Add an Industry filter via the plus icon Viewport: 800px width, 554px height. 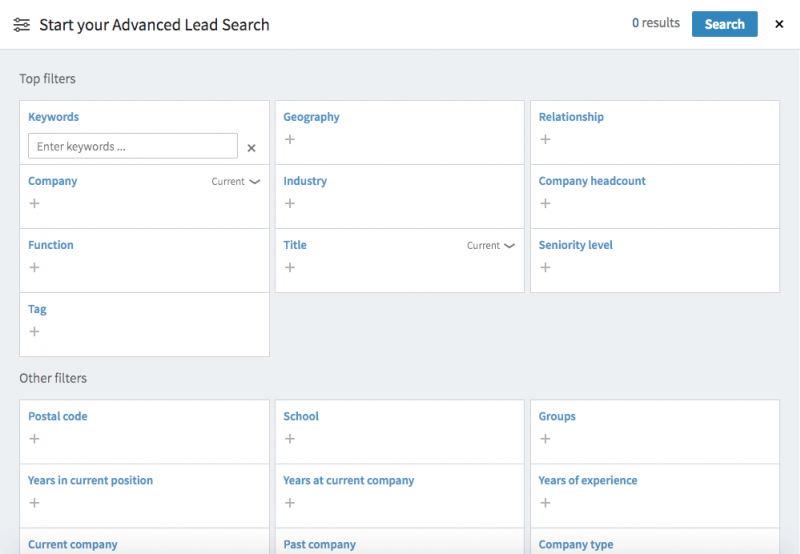(x=290, y=203)
